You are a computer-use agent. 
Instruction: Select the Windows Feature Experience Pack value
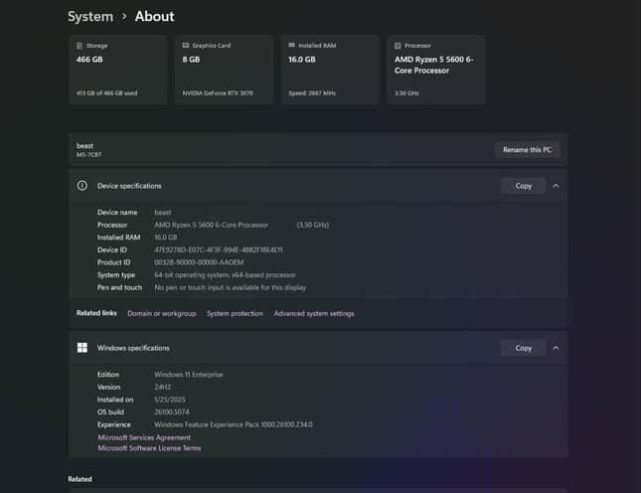tap(233, 425)
